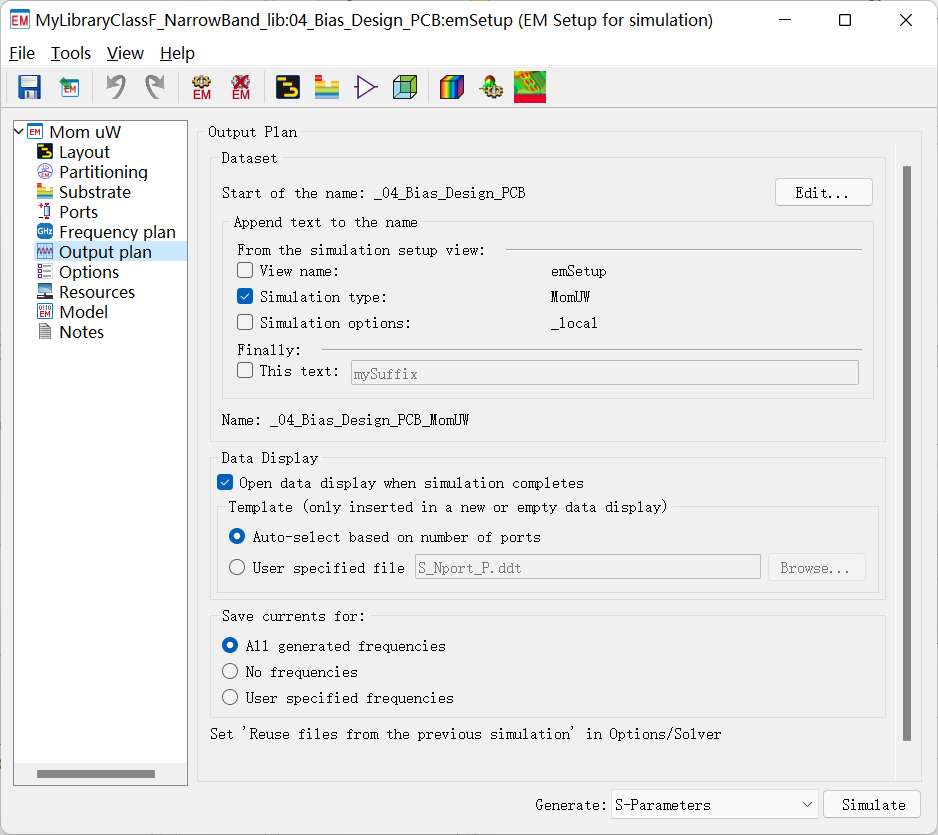
Task: Click the Undo arrow icon
Action: point(115,87)
